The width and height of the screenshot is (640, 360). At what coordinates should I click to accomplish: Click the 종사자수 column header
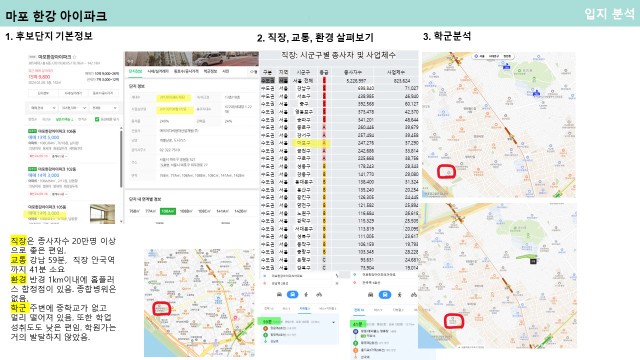tap(353, 72)
